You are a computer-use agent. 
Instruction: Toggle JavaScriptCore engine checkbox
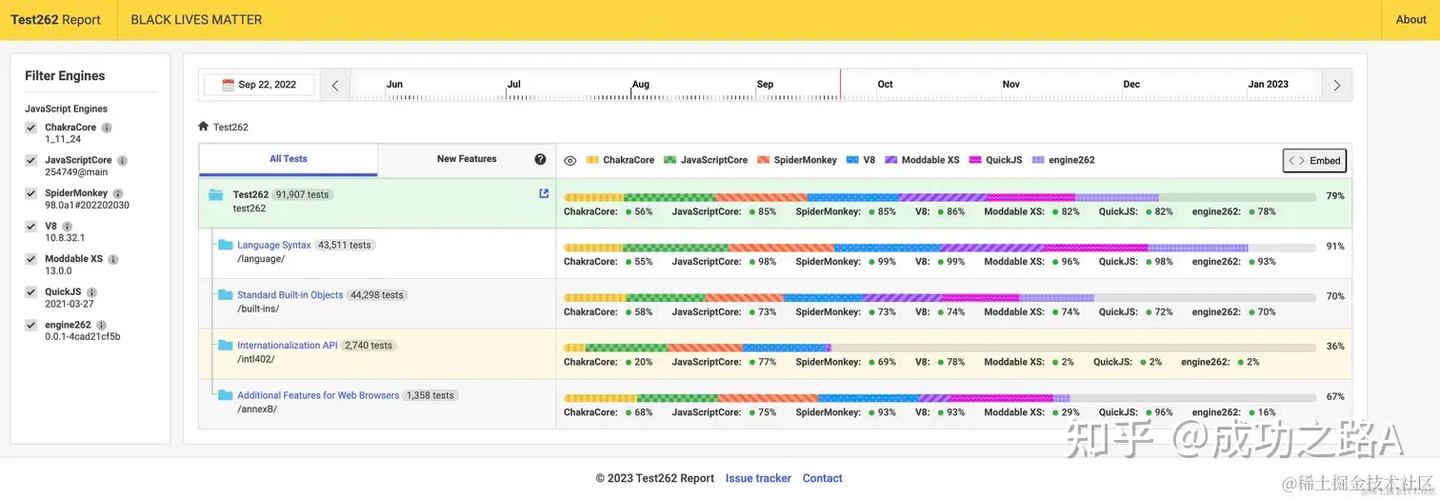pyautogui.click(x=31, y=160)
